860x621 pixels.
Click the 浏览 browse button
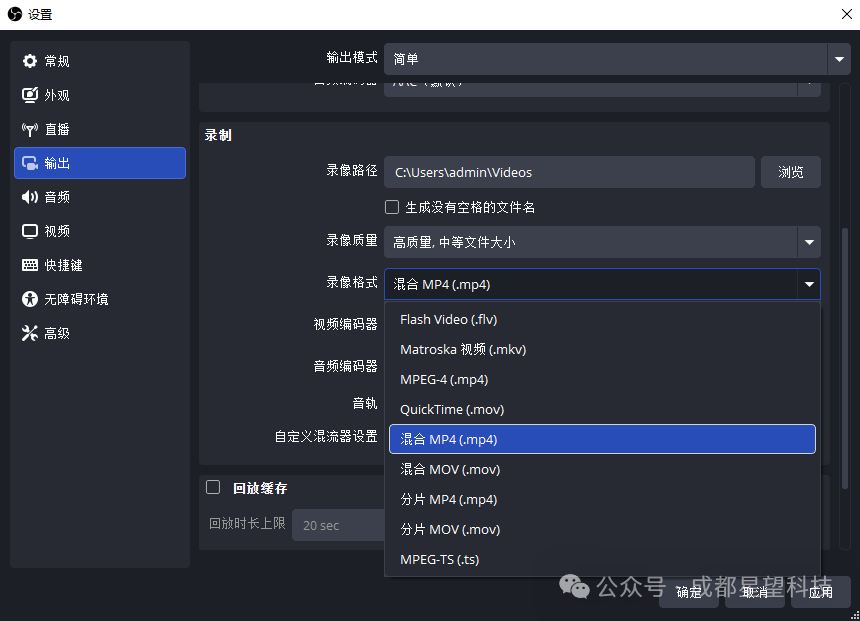click(790, 172)
